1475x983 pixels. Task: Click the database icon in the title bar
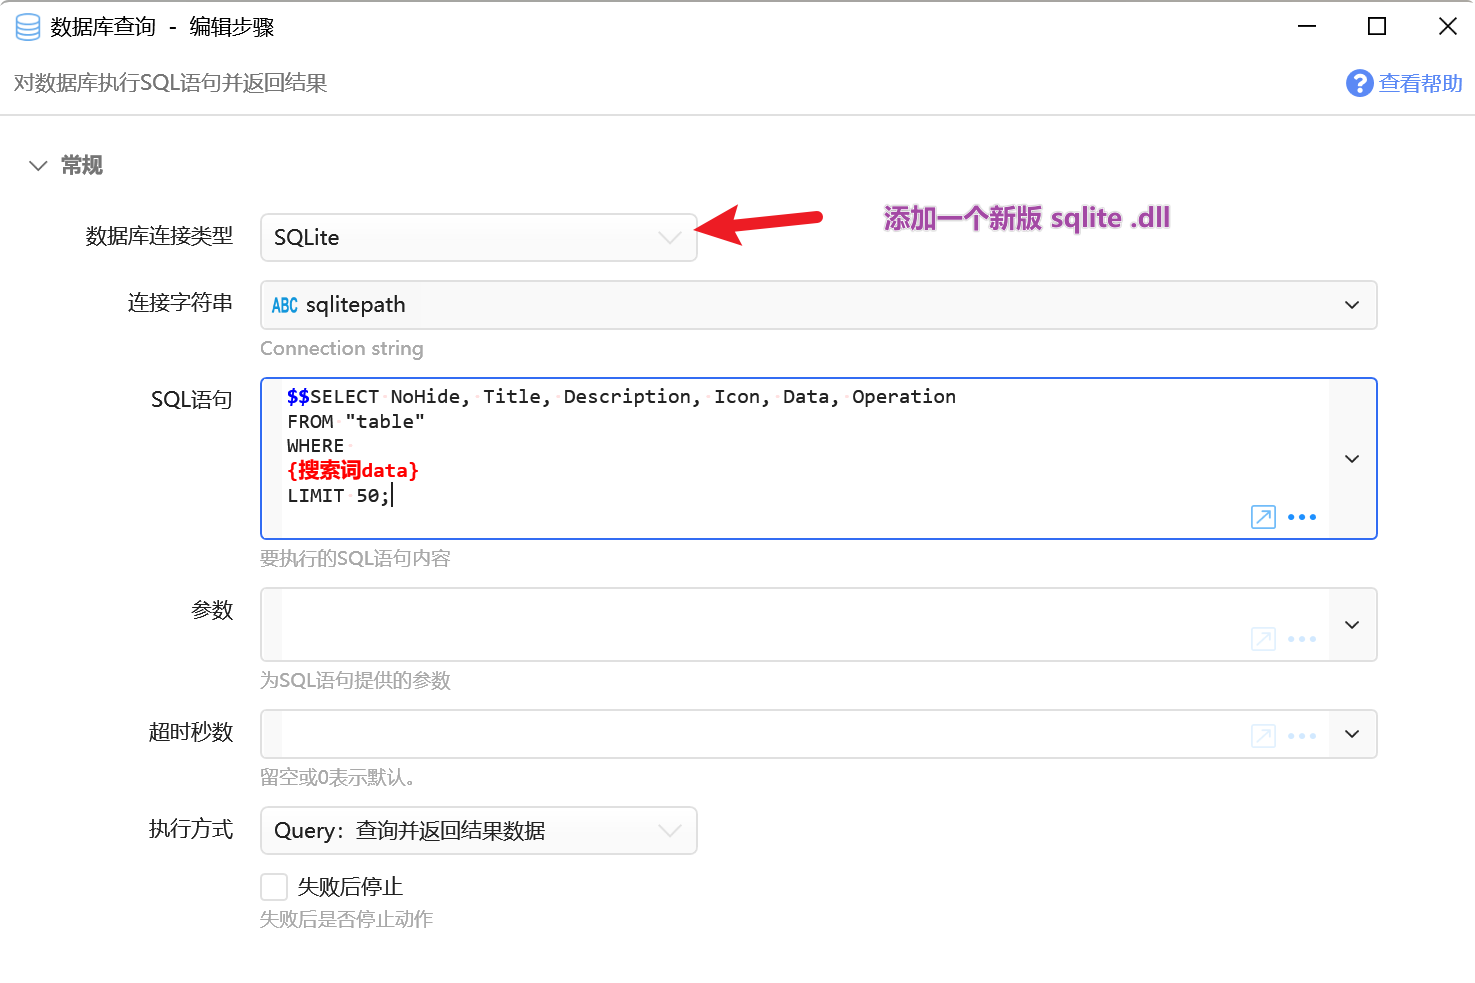(28, 27)
